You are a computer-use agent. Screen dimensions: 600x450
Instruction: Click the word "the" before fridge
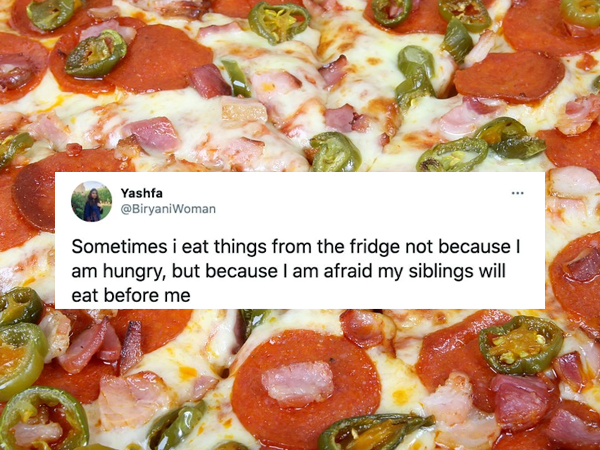pos(328,247)
